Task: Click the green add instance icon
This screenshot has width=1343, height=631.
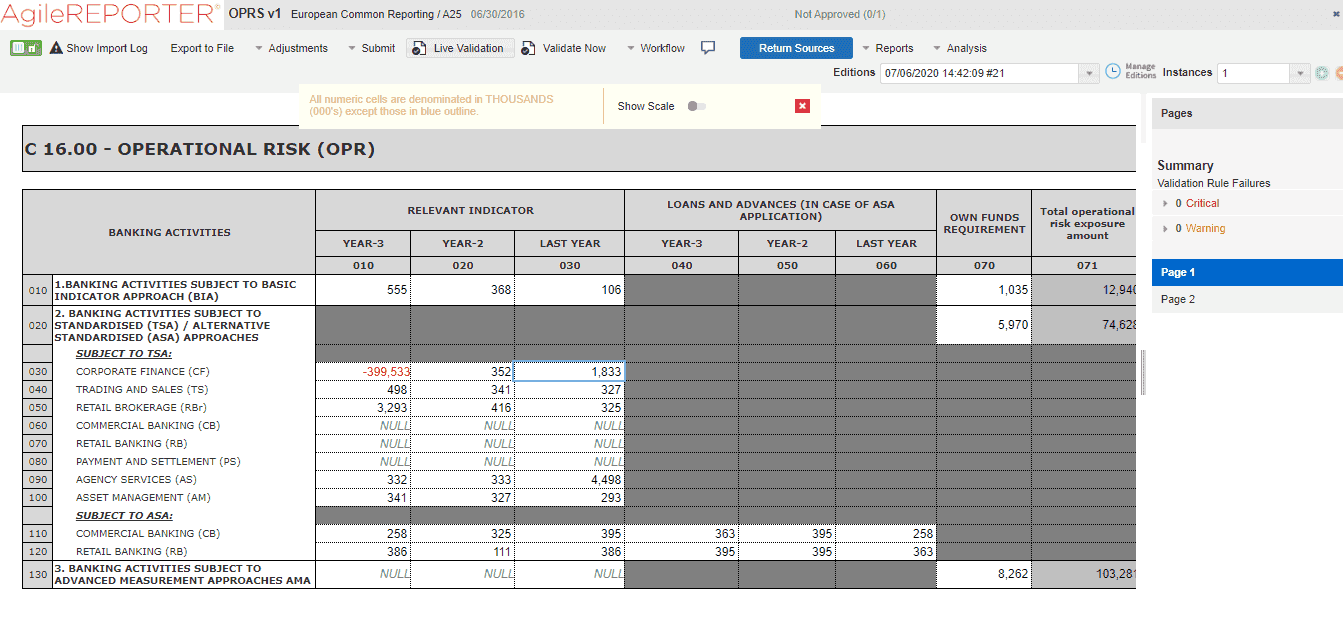Action: point(1321,73)
